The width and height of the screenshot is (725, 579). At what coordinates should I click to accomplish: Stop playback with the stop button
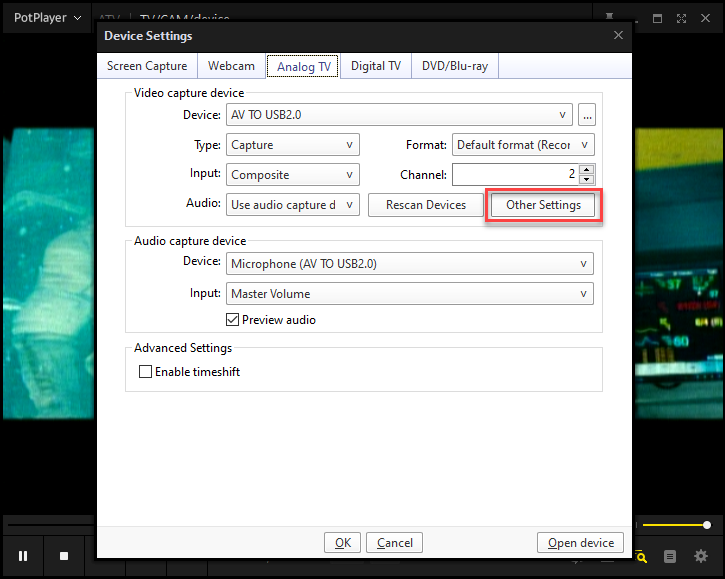[x=64, y=556]
